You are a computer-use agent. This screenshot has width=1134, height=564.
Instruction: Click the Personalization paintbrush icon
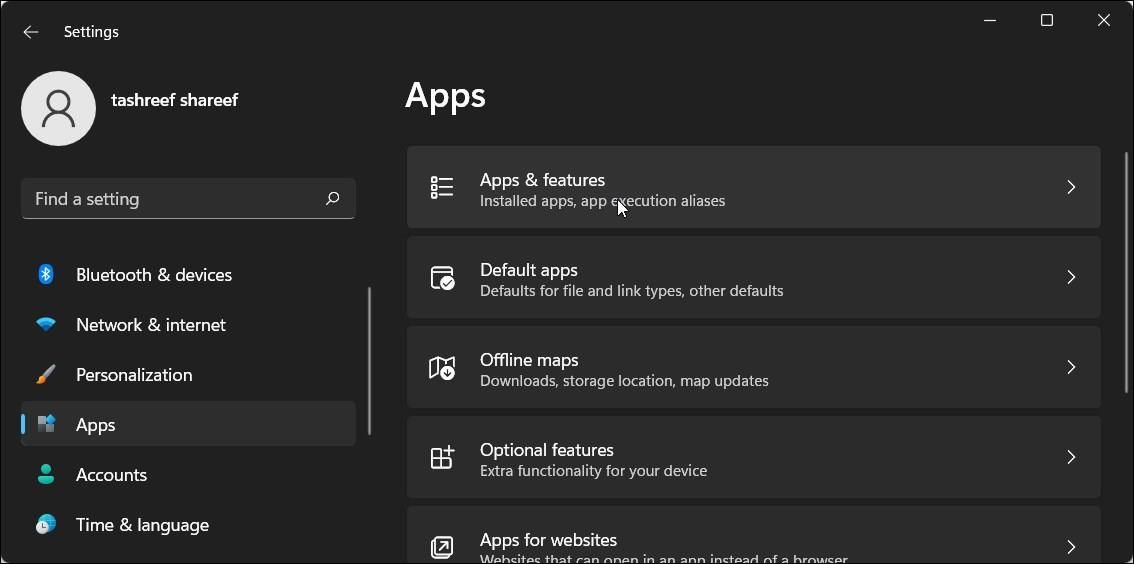click(x=46, y=375)
